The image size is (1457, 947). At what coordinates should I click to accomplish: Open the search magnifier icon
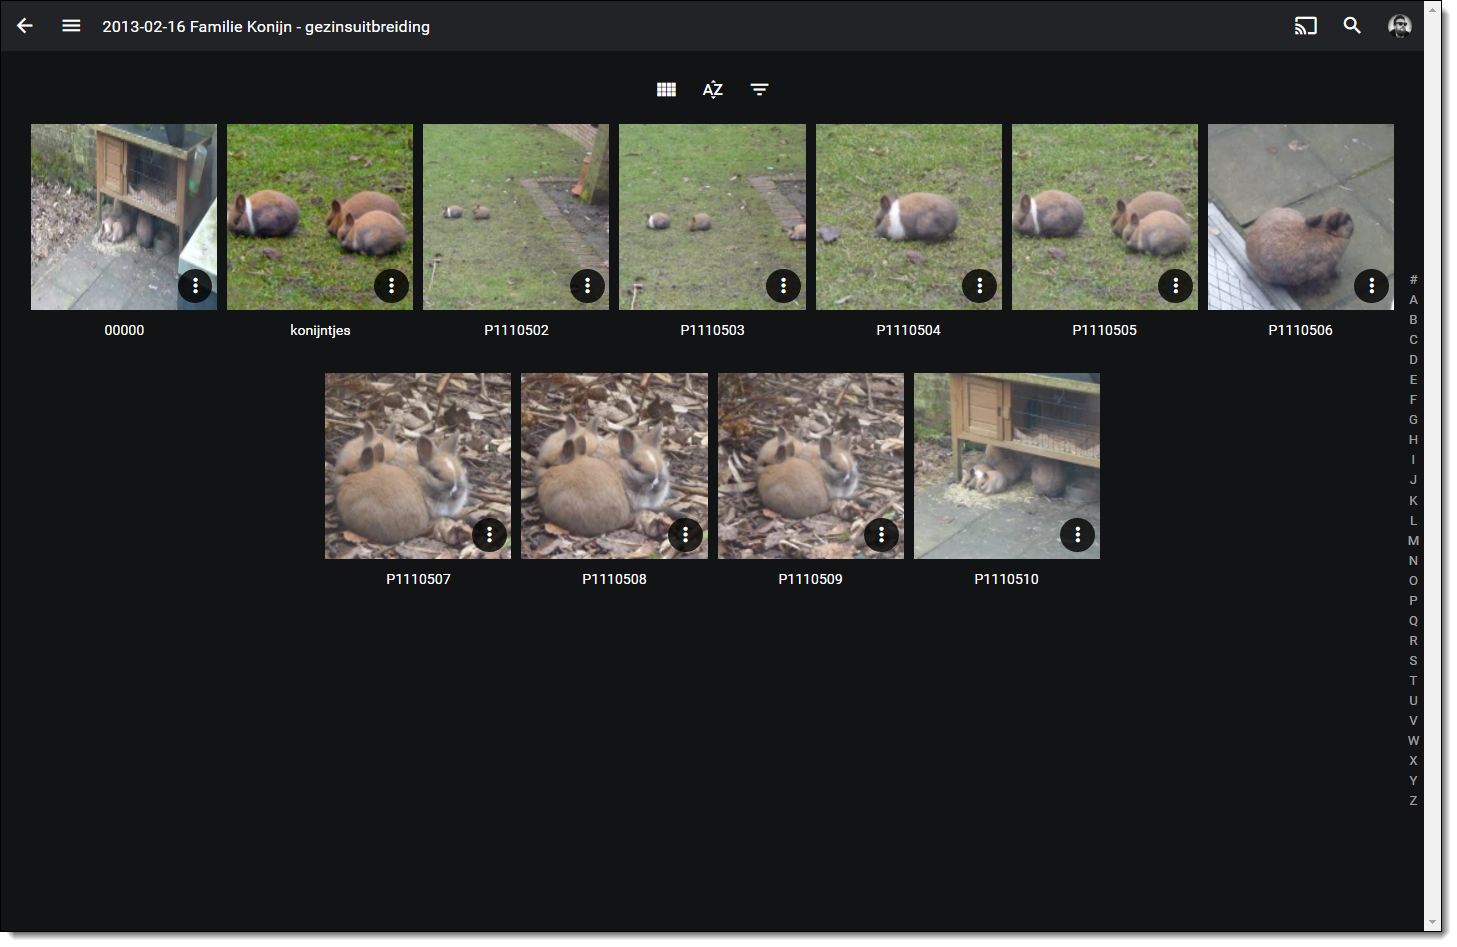1352,26
